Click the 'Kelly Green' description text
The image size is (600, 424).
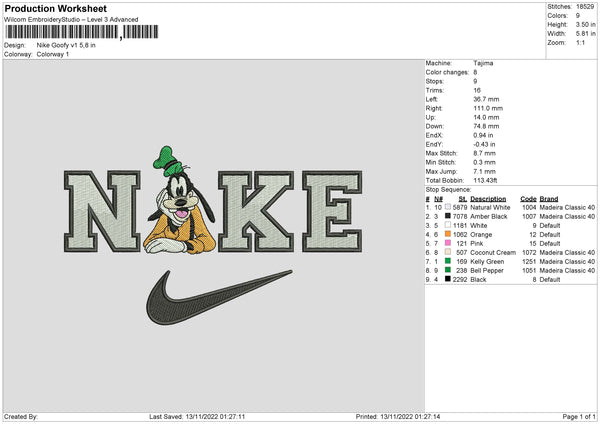pos(487,262)
